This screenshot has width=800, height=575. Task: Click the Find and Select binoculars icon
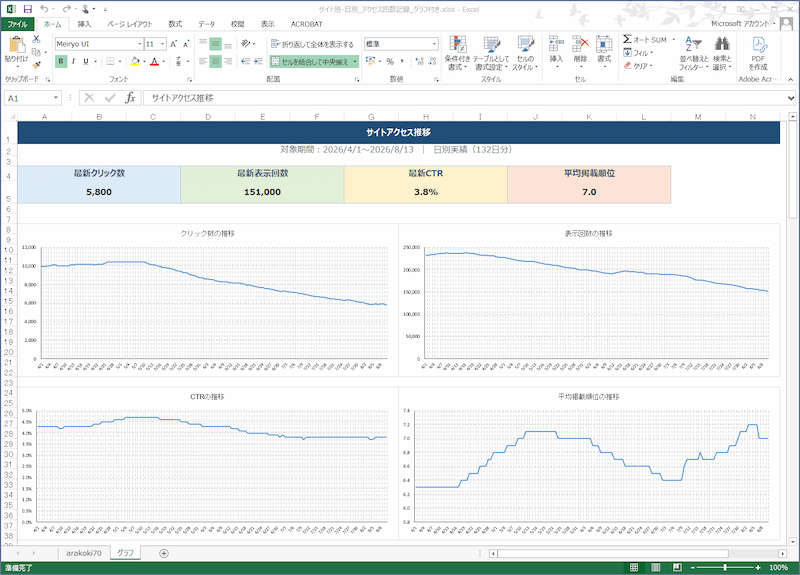pyautogui.click(x=722, y=44)
